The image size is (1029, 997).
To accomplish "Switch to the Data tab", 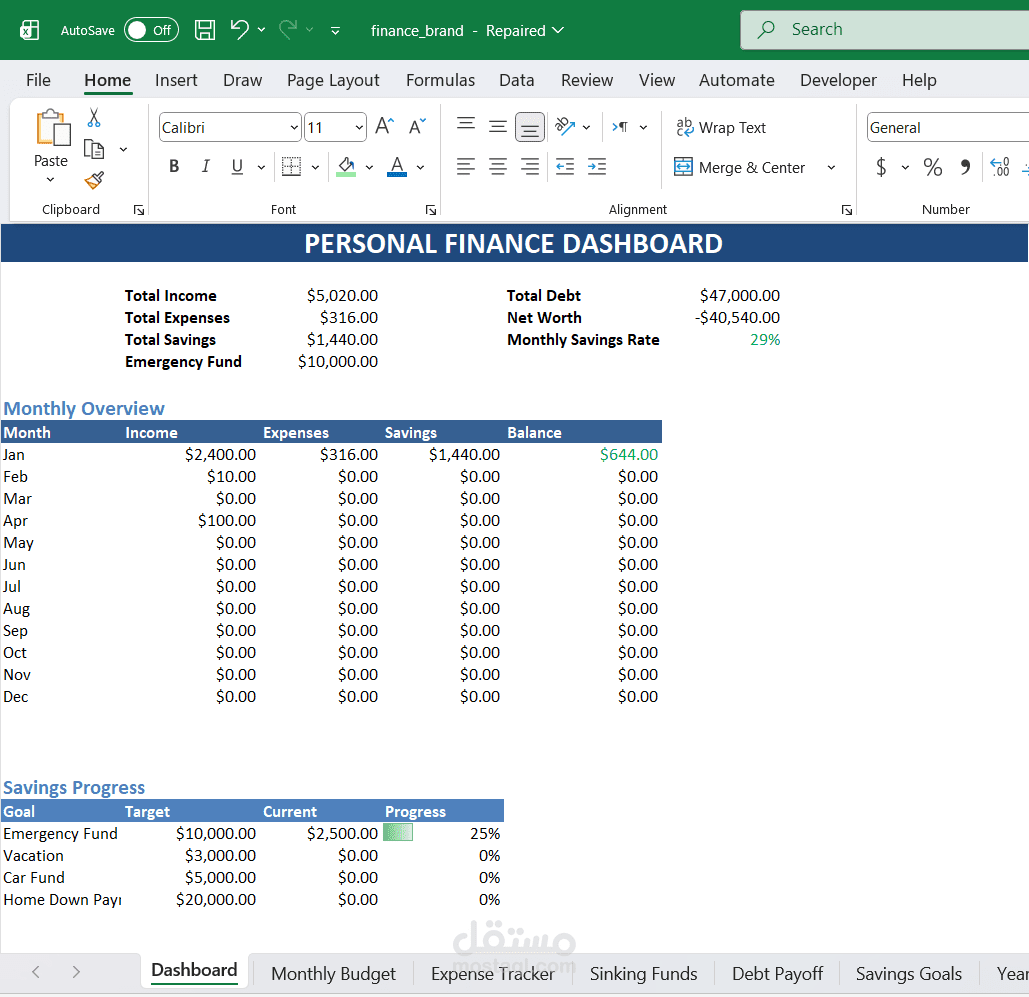I will (516, 80).
